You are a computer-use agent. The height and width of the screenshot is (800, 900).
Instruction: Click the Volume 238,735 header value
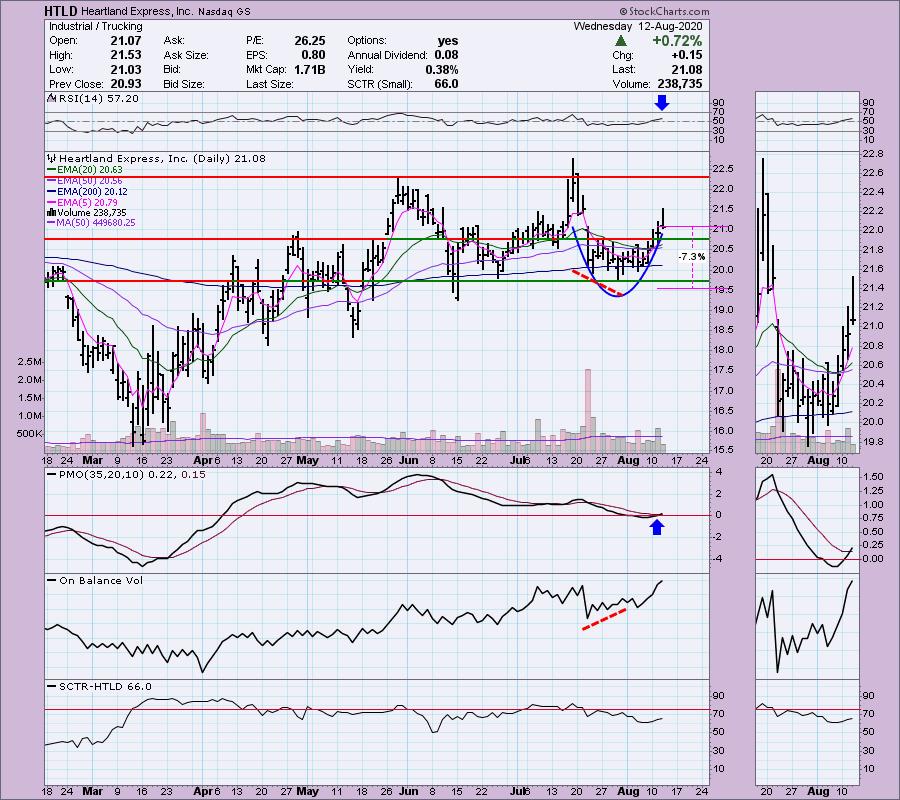coord(679,84)
